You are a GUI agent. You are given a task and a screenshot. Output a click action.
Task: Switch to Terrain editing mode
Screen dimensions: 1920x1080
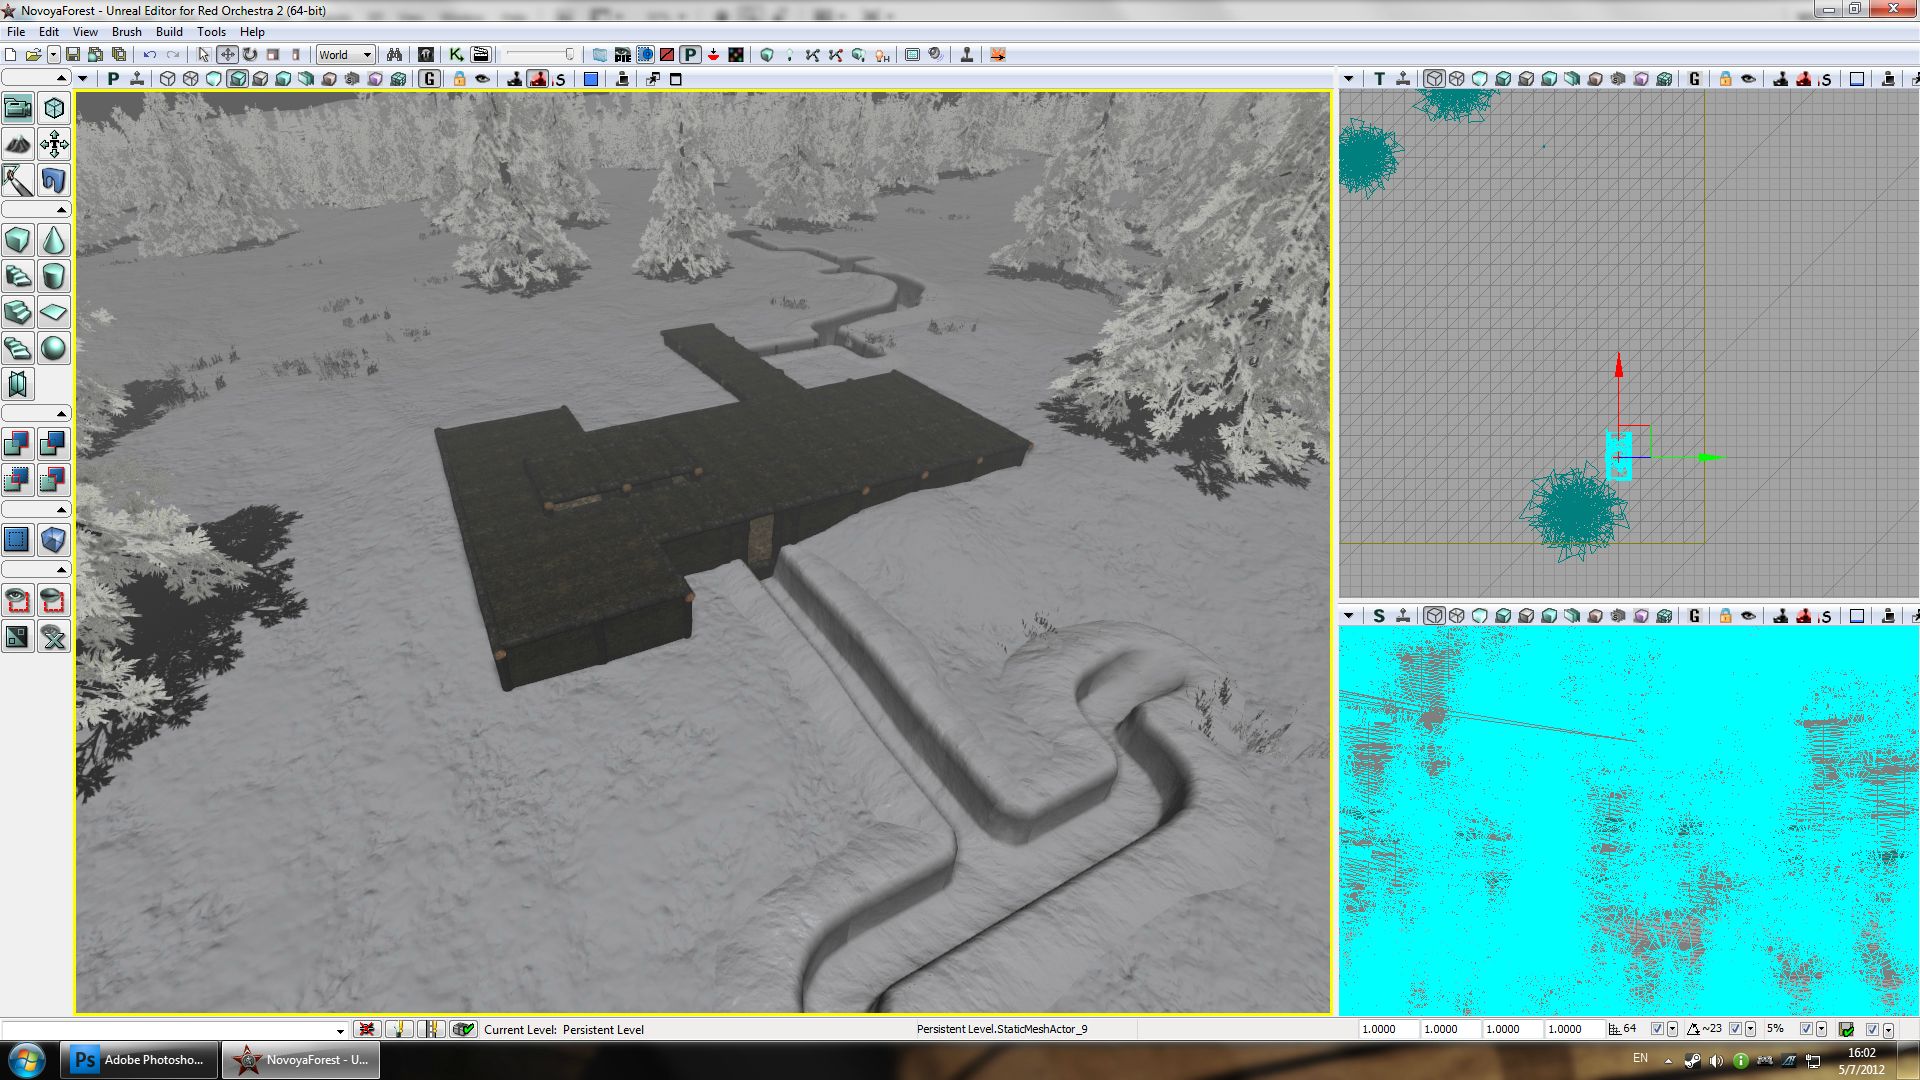[x=18, y=144]
